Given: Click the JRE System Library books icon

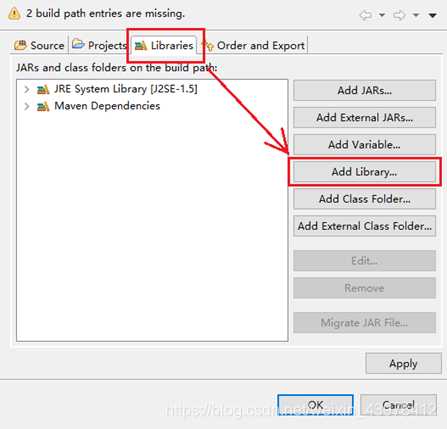Looking at the screenshot, I should coord(43,89).
